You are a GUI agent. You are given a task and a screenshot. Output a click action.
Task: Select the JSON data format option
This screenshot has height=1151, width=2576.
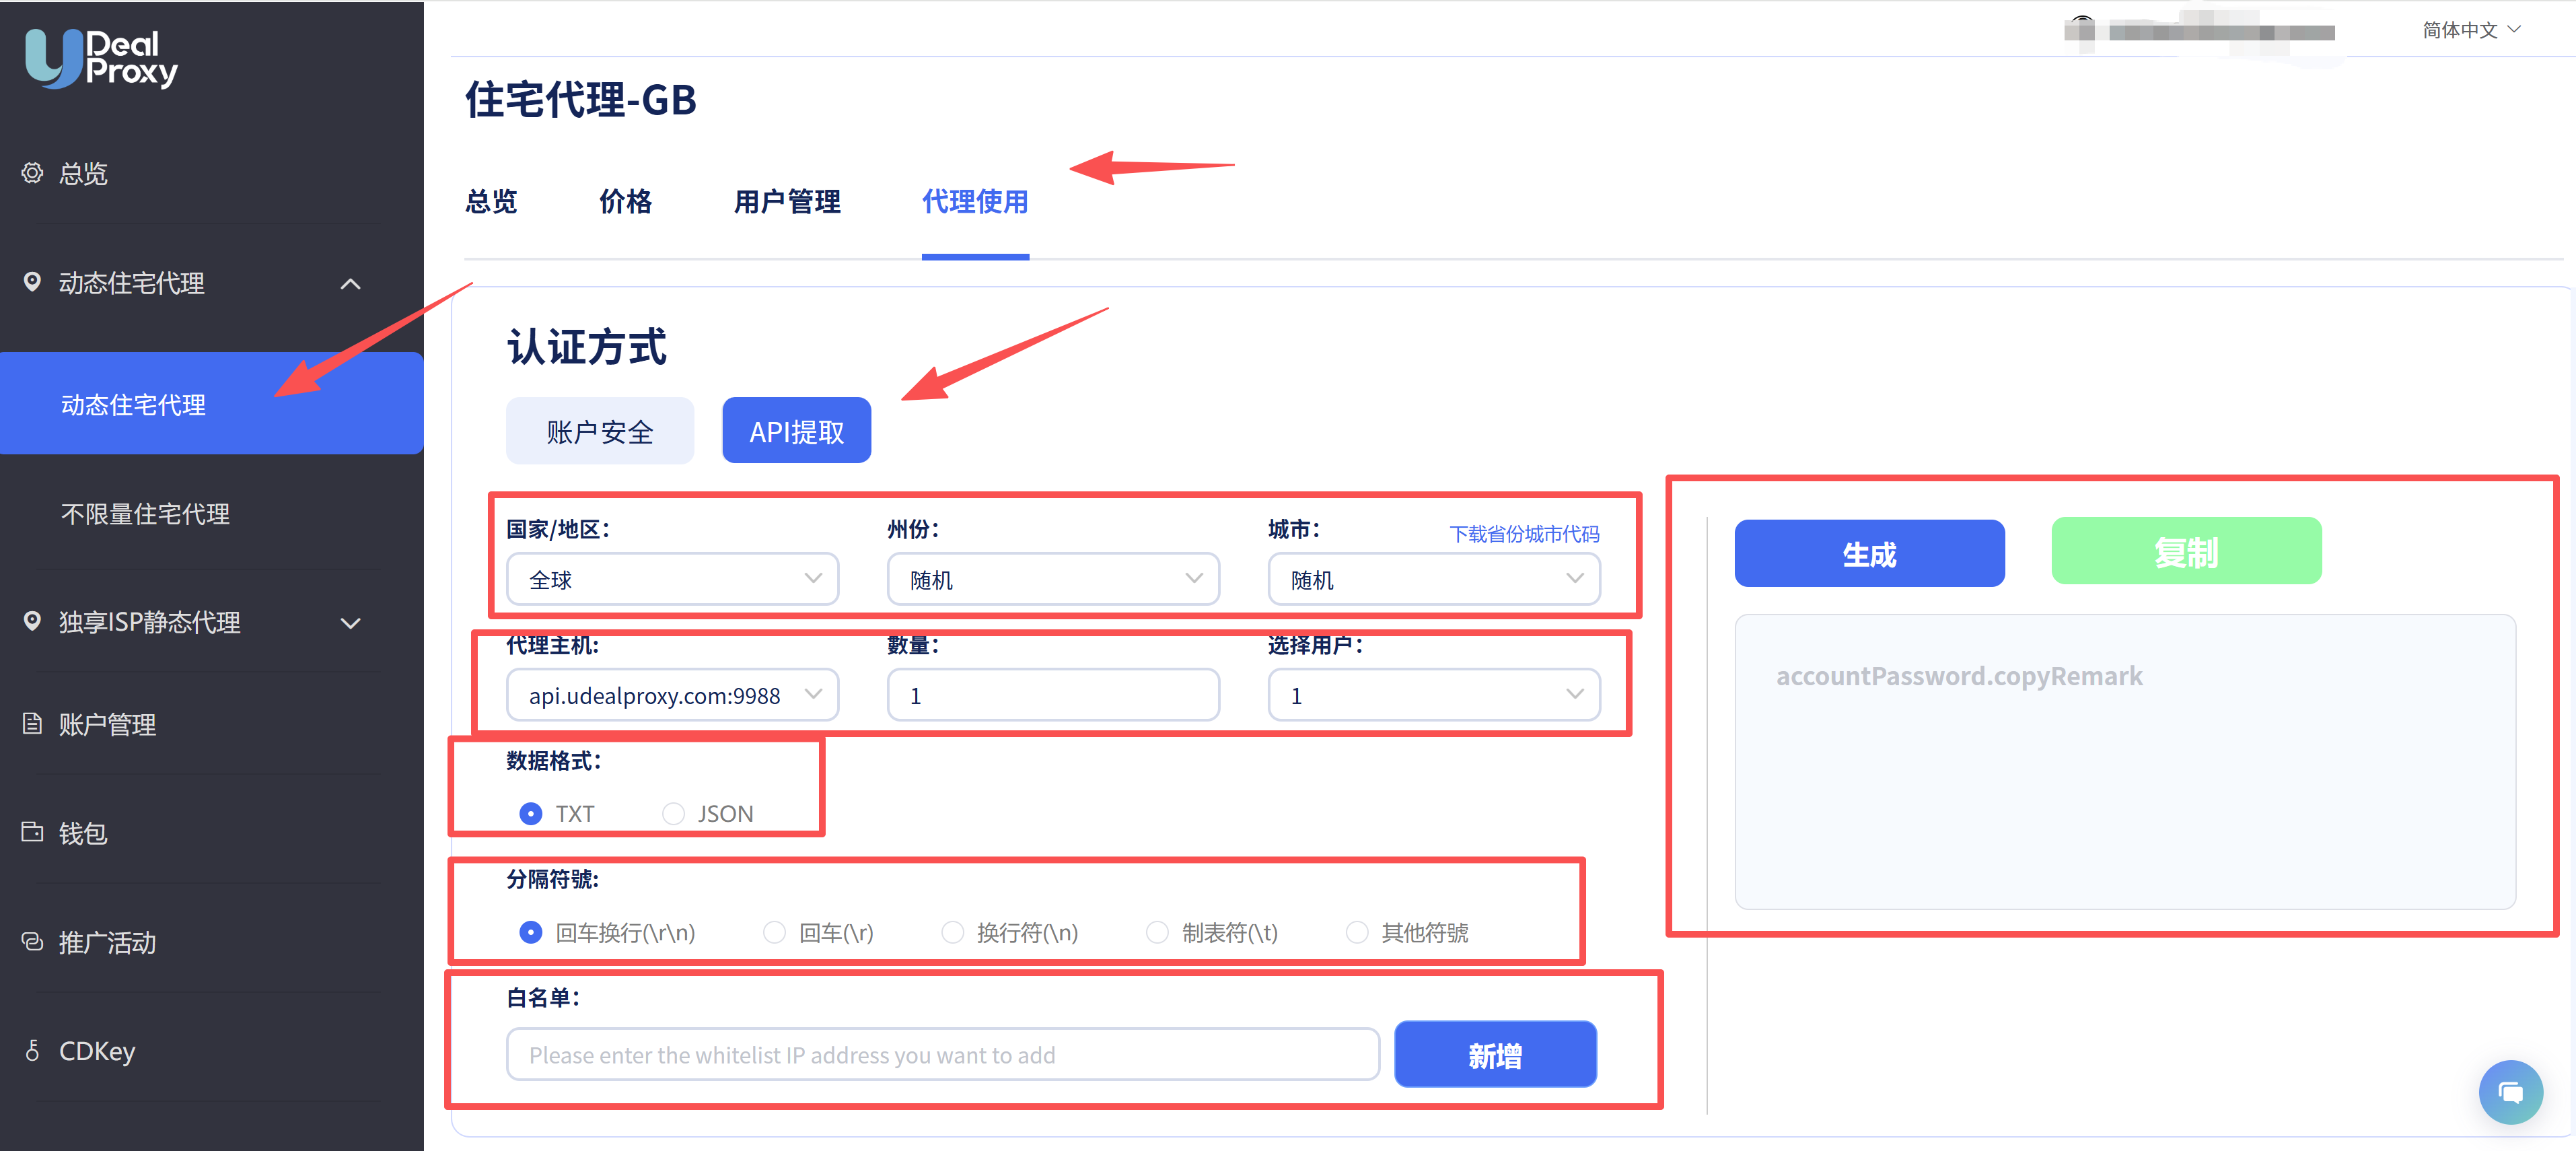click(674, 814)
